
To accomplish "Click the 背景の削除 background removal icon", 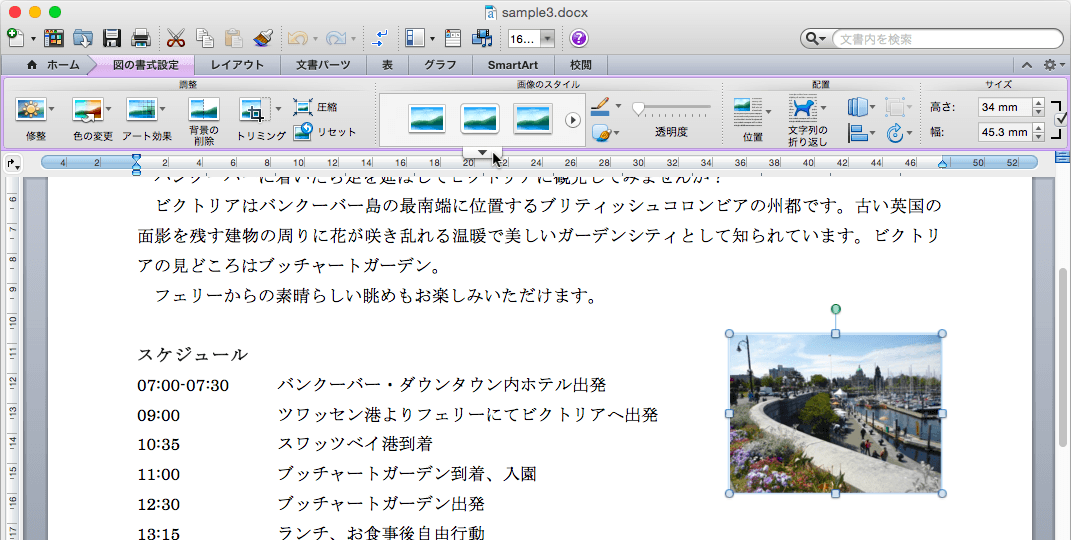I will tap(204, 109).
